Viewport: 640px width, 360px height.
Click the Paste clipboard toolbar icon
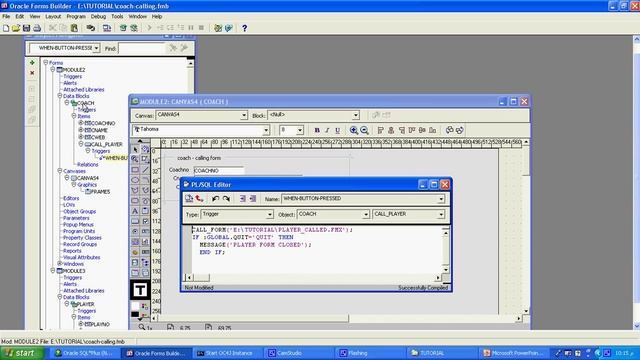(74, 28)
